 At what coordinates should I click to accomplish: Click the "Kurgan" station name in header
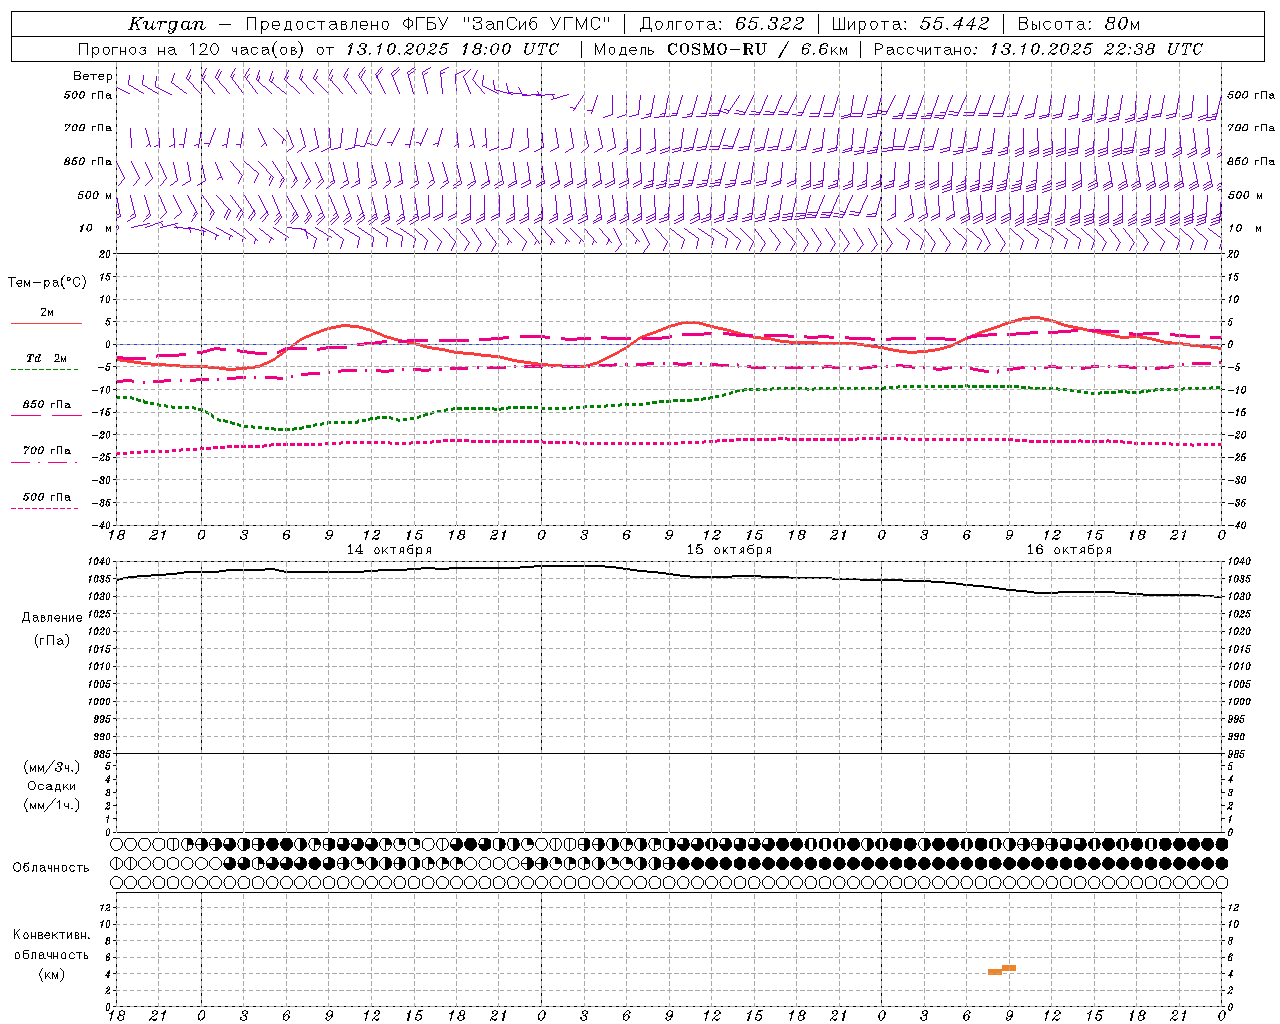tap(167, 24)
